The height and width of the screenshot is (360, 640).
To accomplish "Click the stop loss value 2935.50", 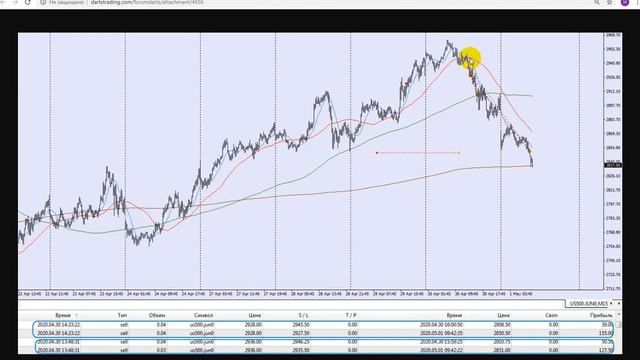I will 301,350.
